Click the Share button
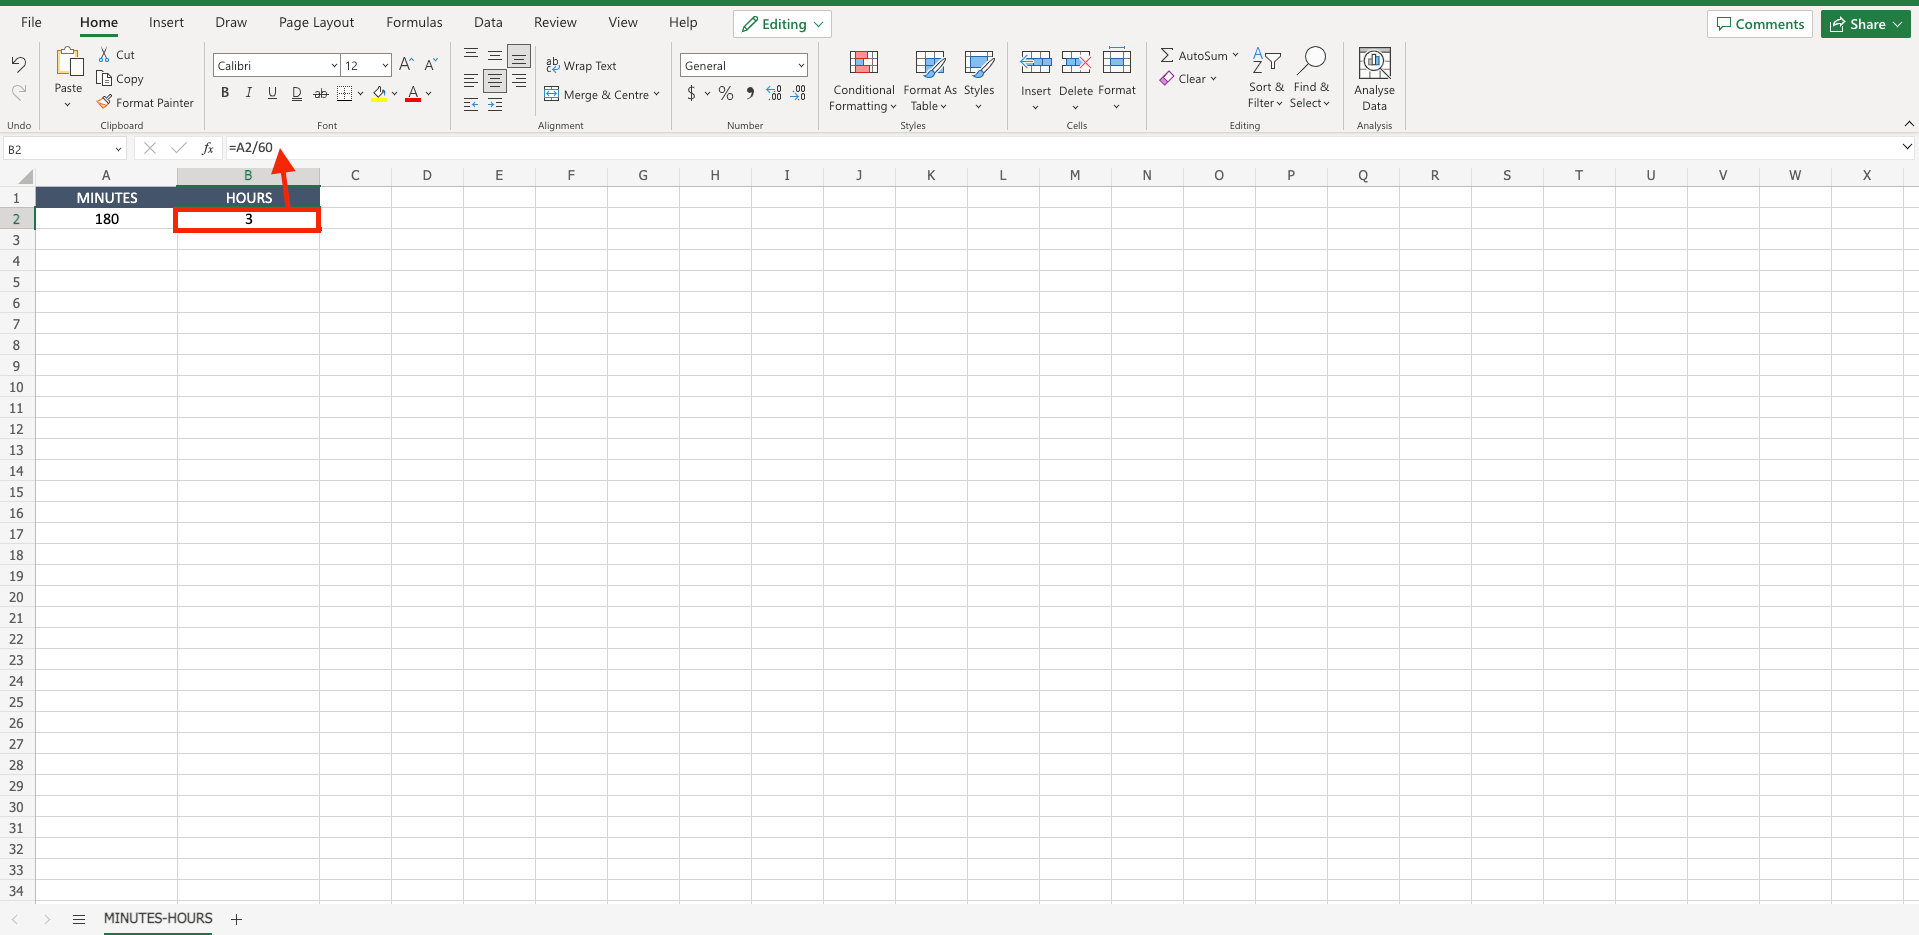 1864,23
